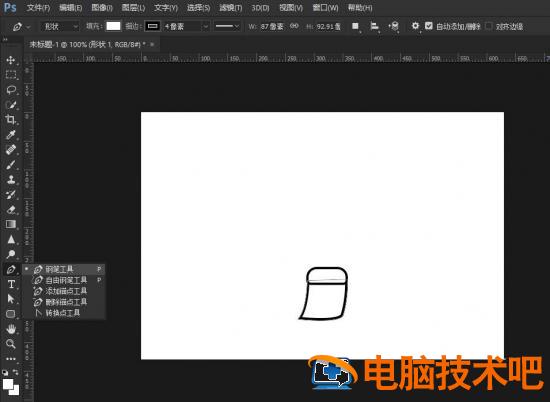Viewport: 550px width, 402px height.
Task: Open the 视图(V) menu
Action: tap(291, 8)
